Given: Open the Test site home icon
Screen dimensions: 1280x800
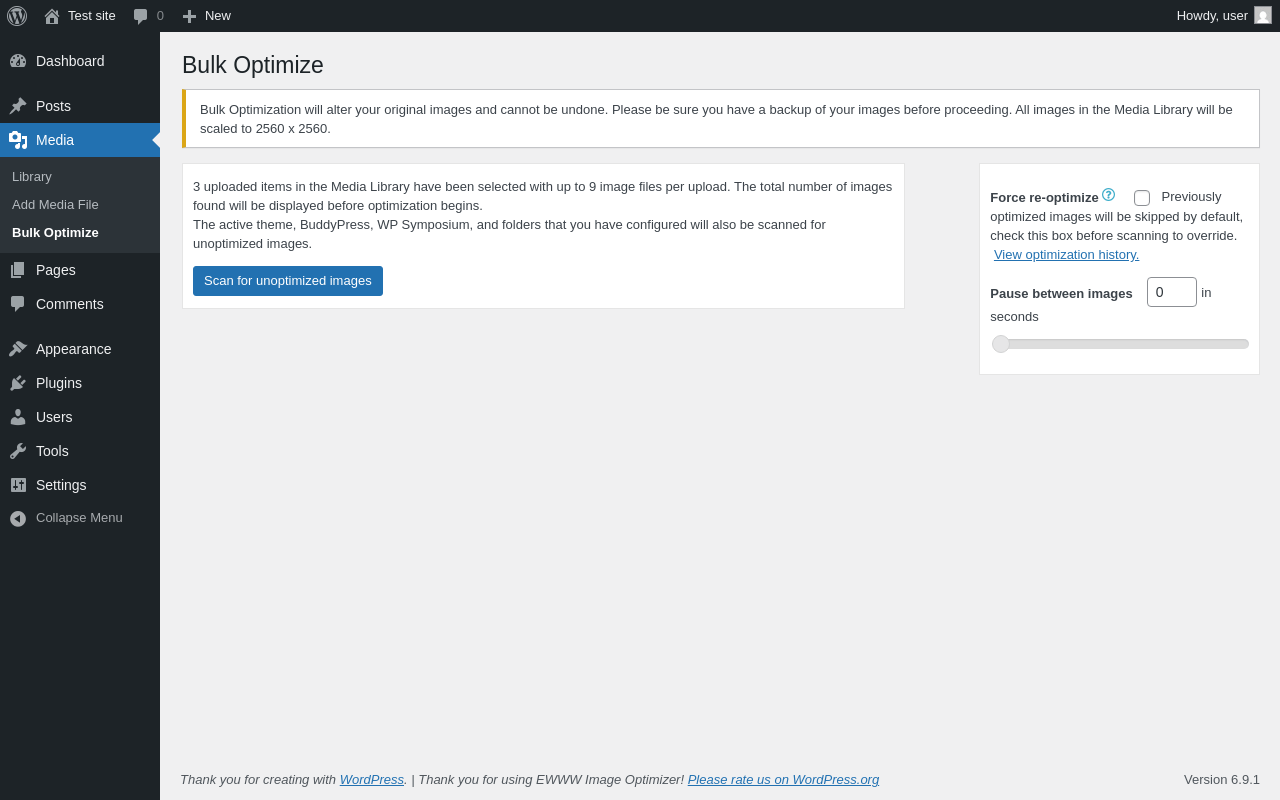Looking at the screenshot, I should 52,16.
